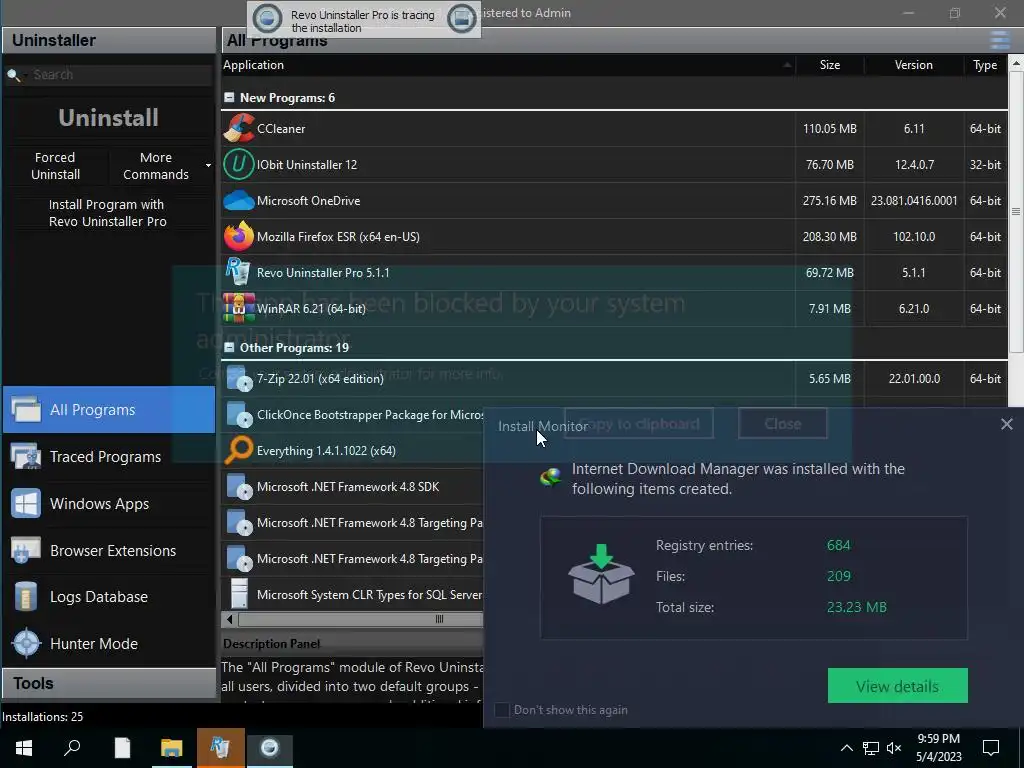Open File Explorer from taskbar
The width and height of the screenshot is (1024, 768).
coord(171,748)
